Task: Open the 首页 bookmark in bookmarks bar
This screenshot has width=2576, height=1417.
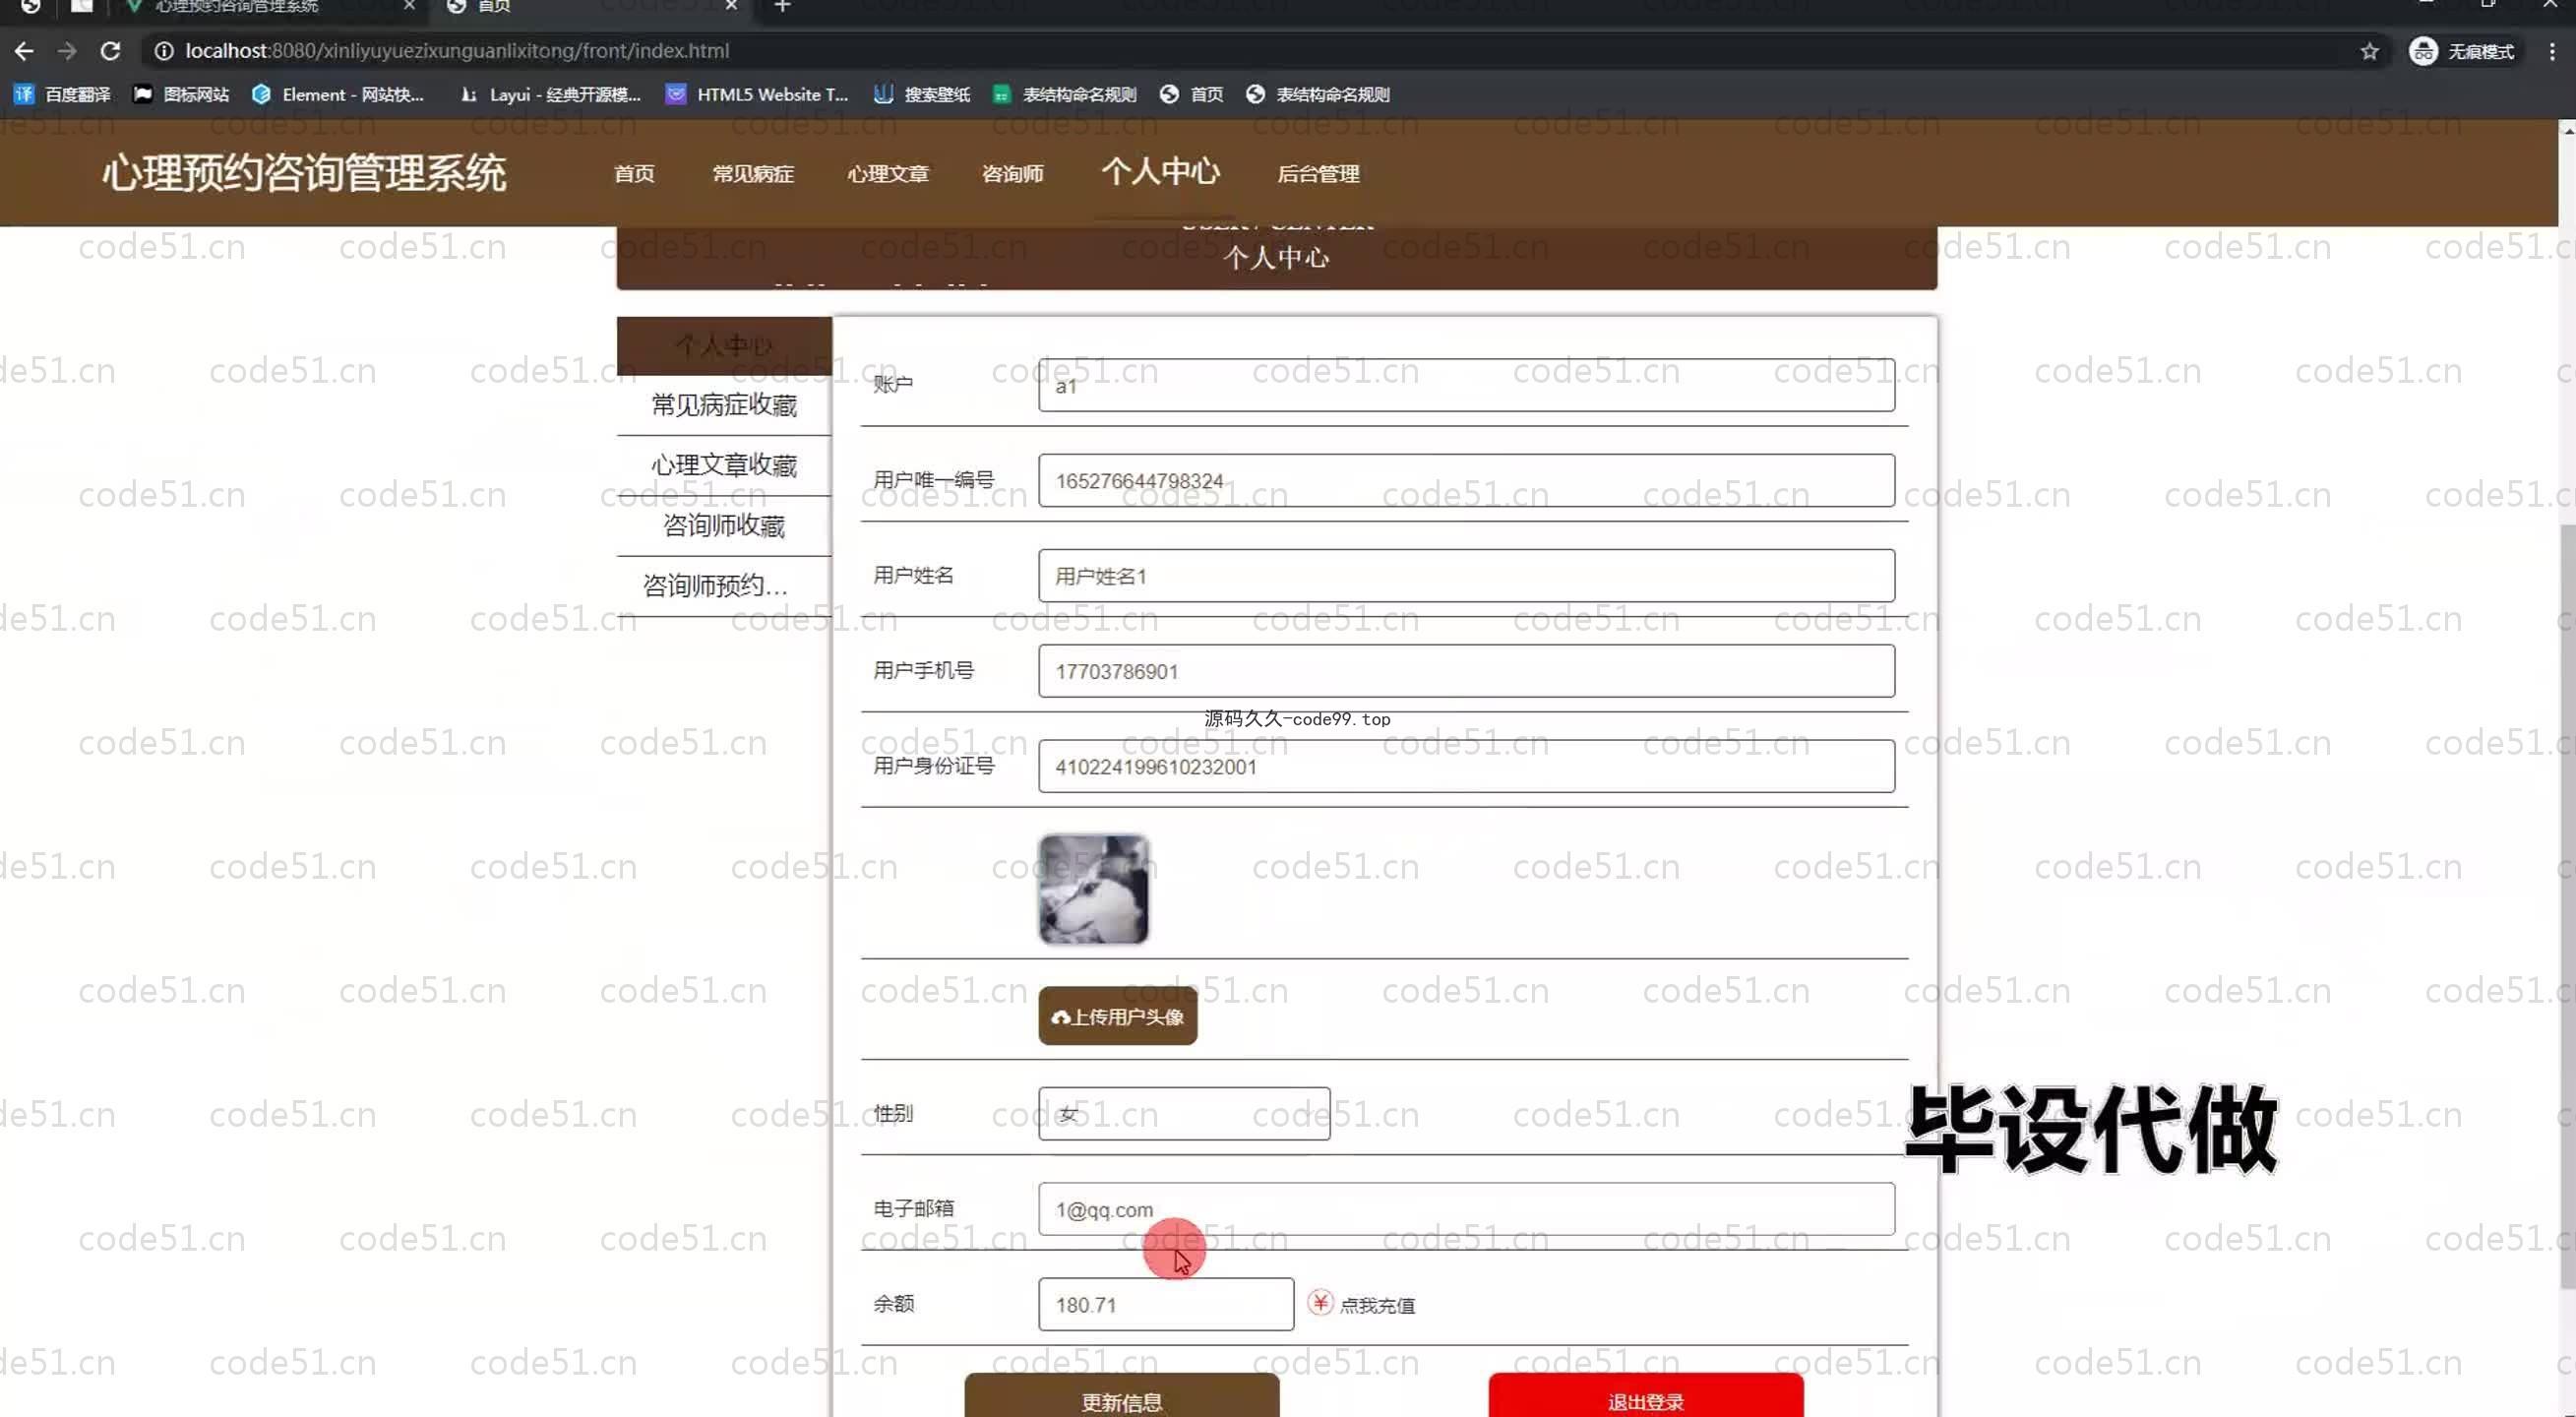Action: point(1191,94)
